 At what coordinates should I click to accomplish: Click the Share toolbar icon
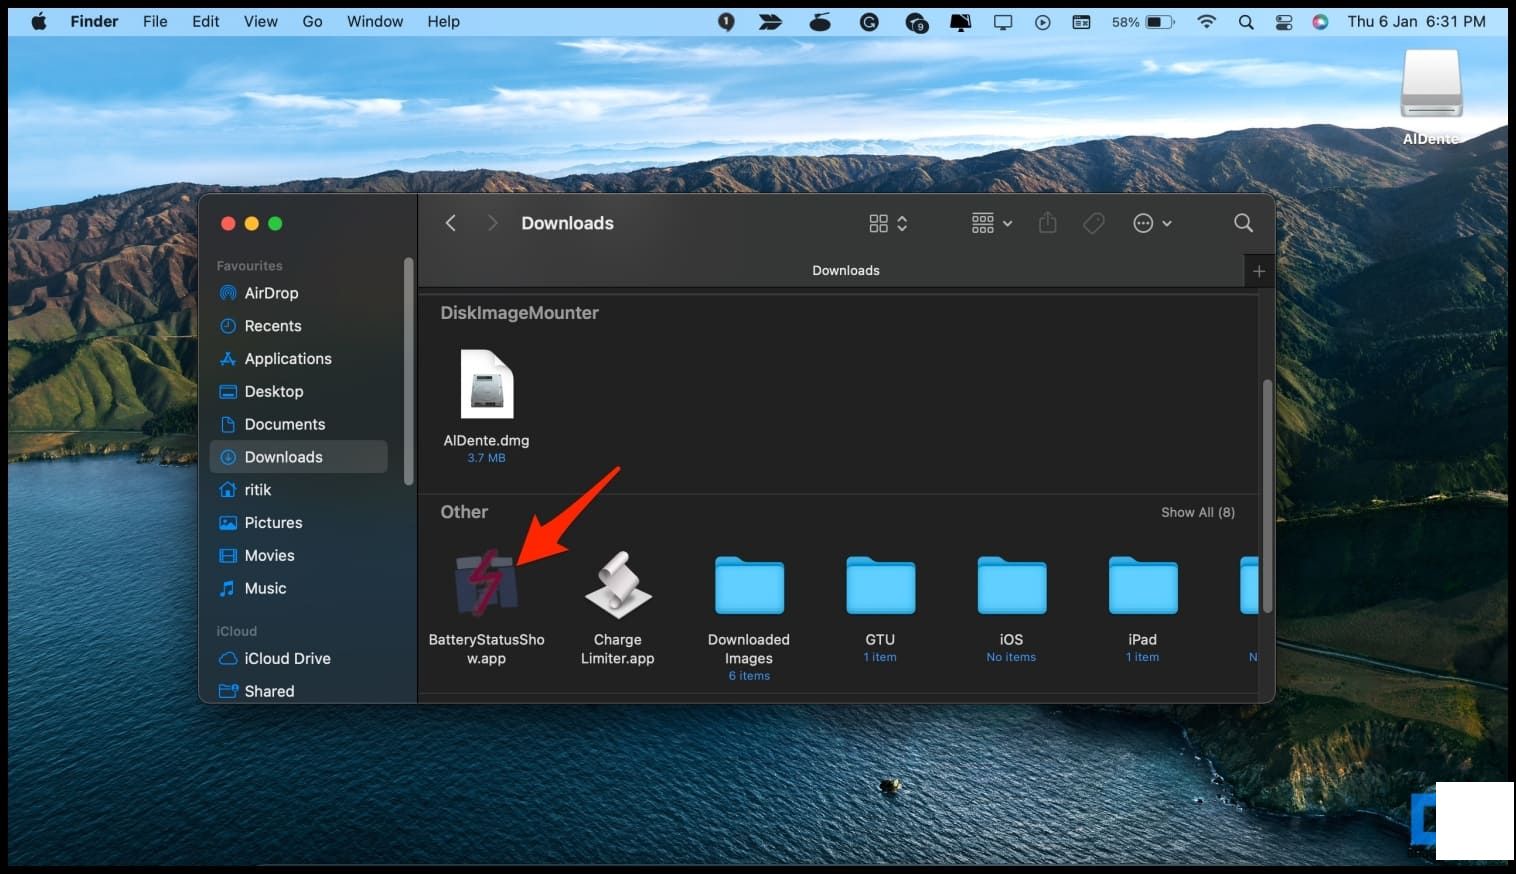pos(1047,223)
